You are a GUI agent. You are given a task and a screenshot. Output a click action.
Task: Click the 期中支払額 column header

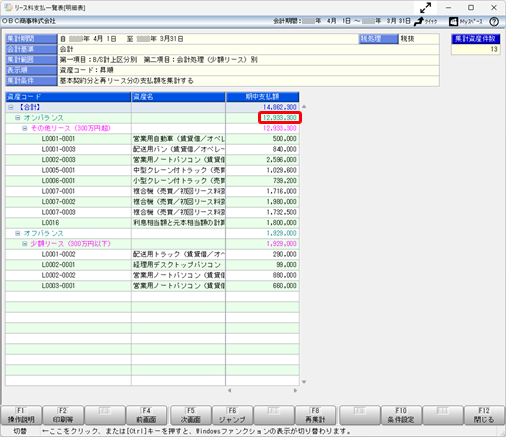click(x=263, y=97)
